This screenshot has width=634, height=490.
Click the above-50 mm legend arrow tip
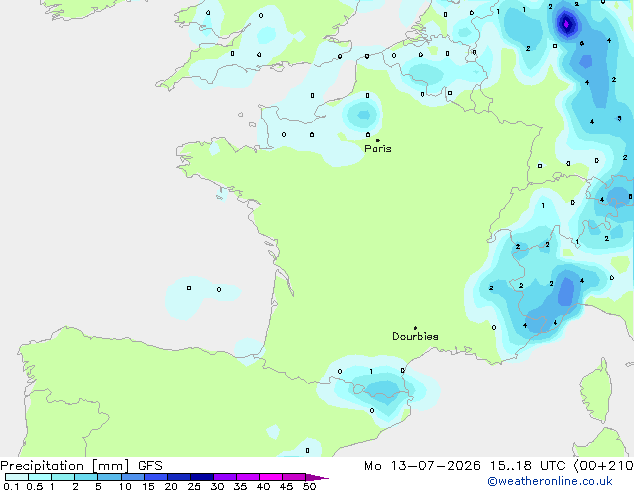tap(317, 477)
